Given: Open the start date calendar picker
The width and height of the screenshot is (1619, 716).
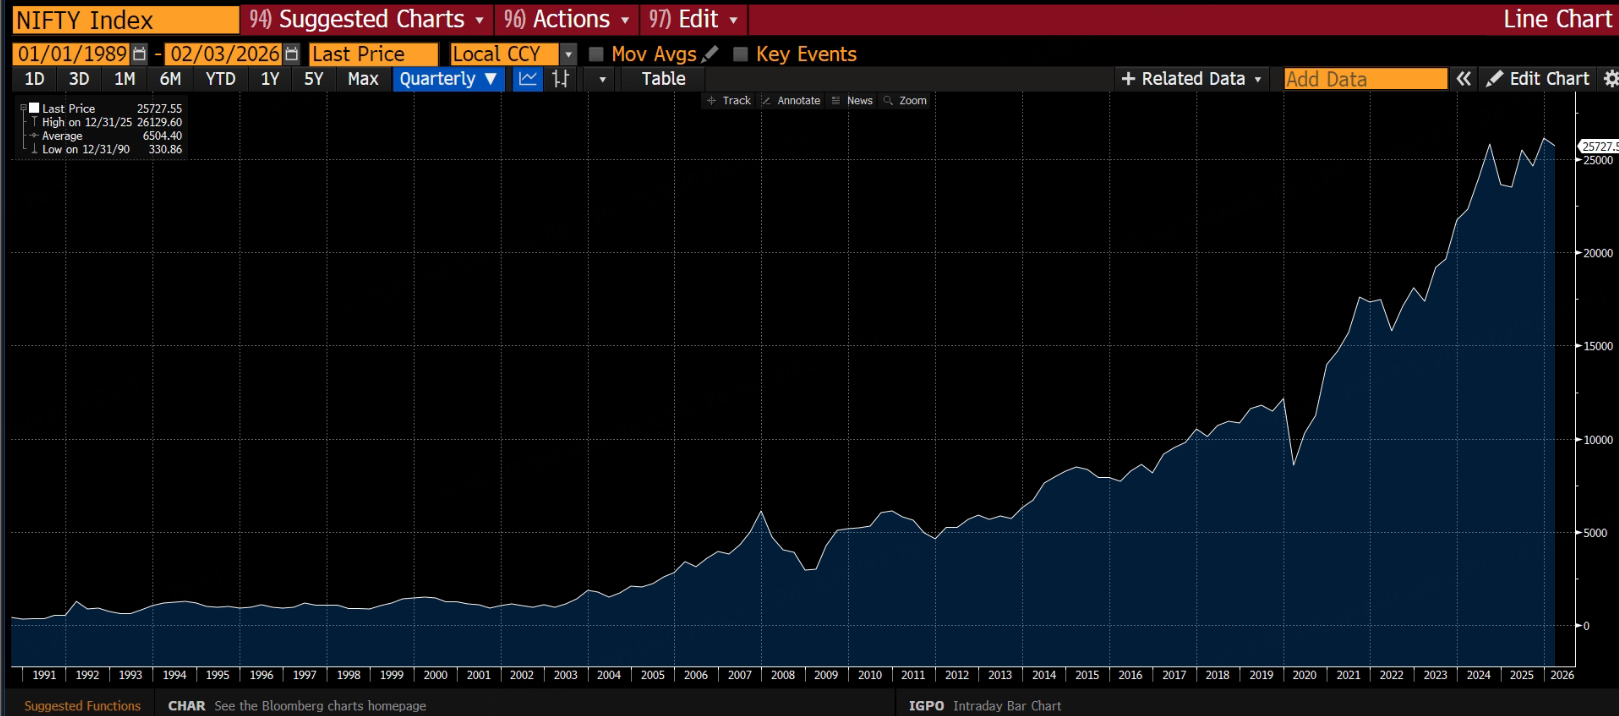Looking at the screenshot, I should point(140,54).
